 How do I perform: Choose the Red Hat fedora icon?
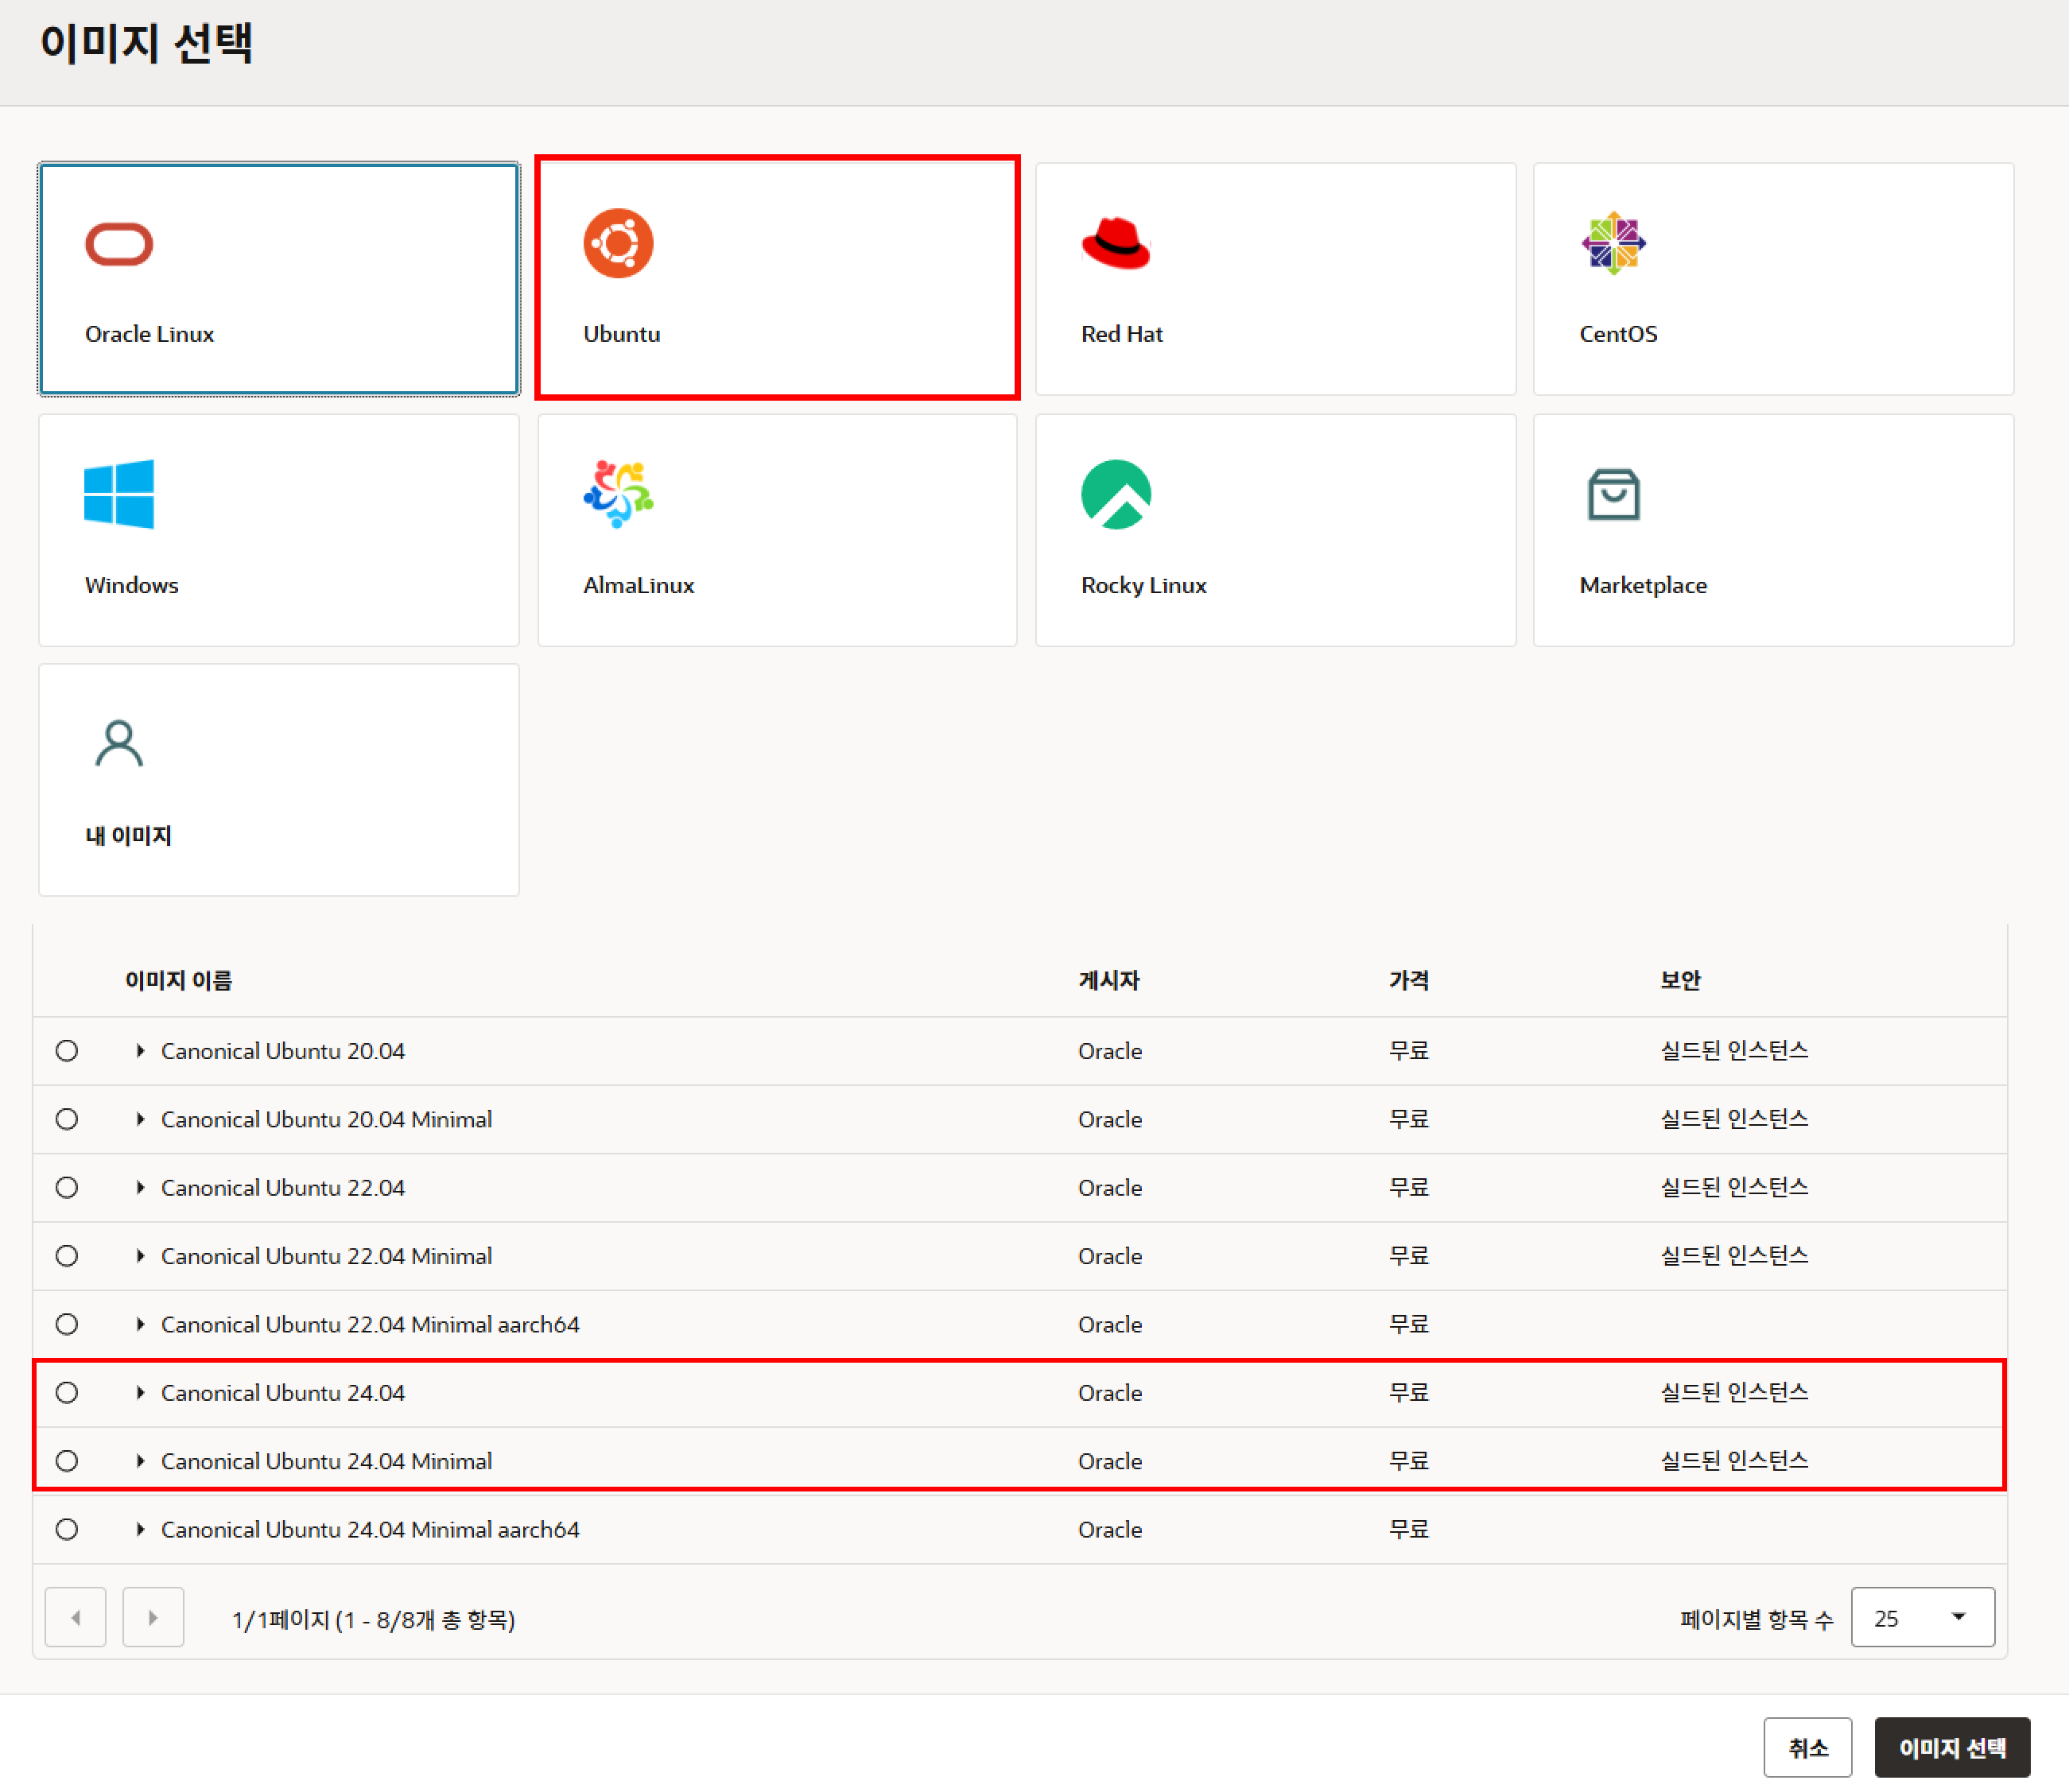click(1116, 243)
